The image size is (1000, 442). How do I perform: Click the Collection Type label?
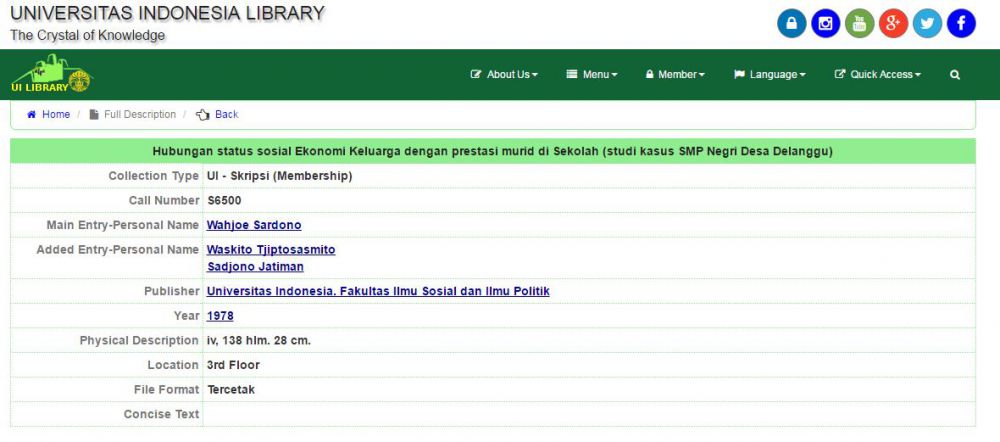point(154,176)
